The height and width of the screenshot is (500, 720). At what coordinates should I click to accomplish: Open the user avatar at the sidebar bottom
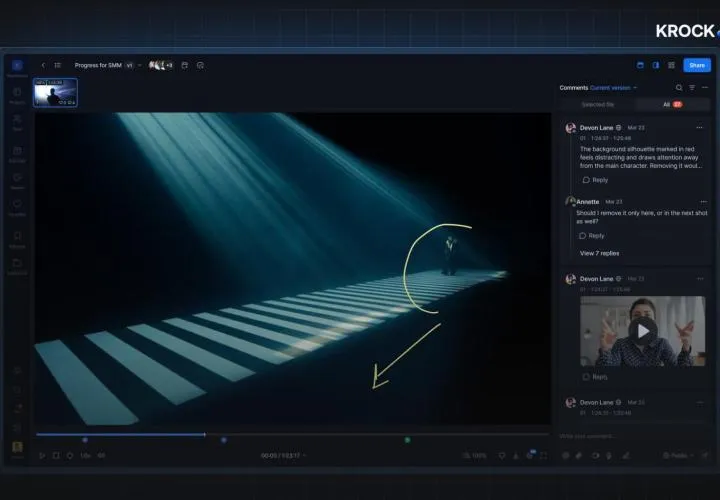tap(17, 447)
